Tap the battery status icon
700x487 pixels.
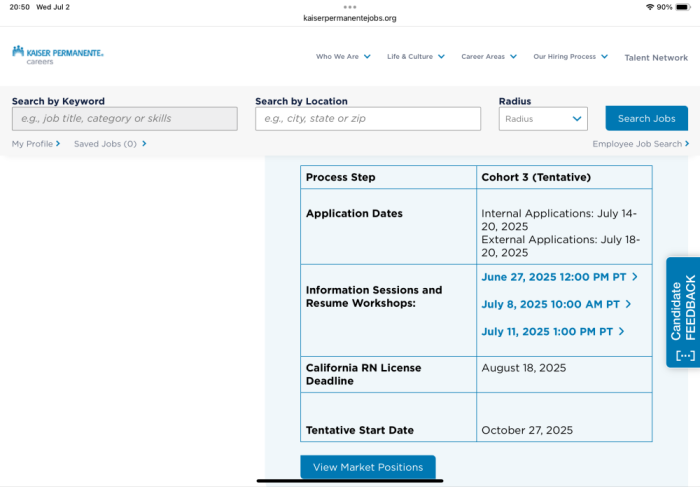[685, 7]
